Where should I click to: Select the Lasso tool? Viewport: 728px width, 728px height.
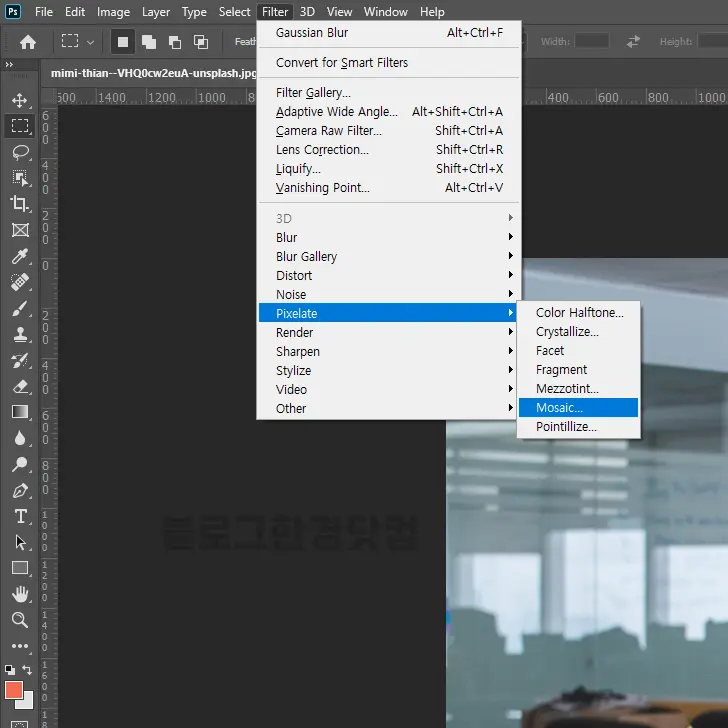pyautogui.click(x=20, y=152)
